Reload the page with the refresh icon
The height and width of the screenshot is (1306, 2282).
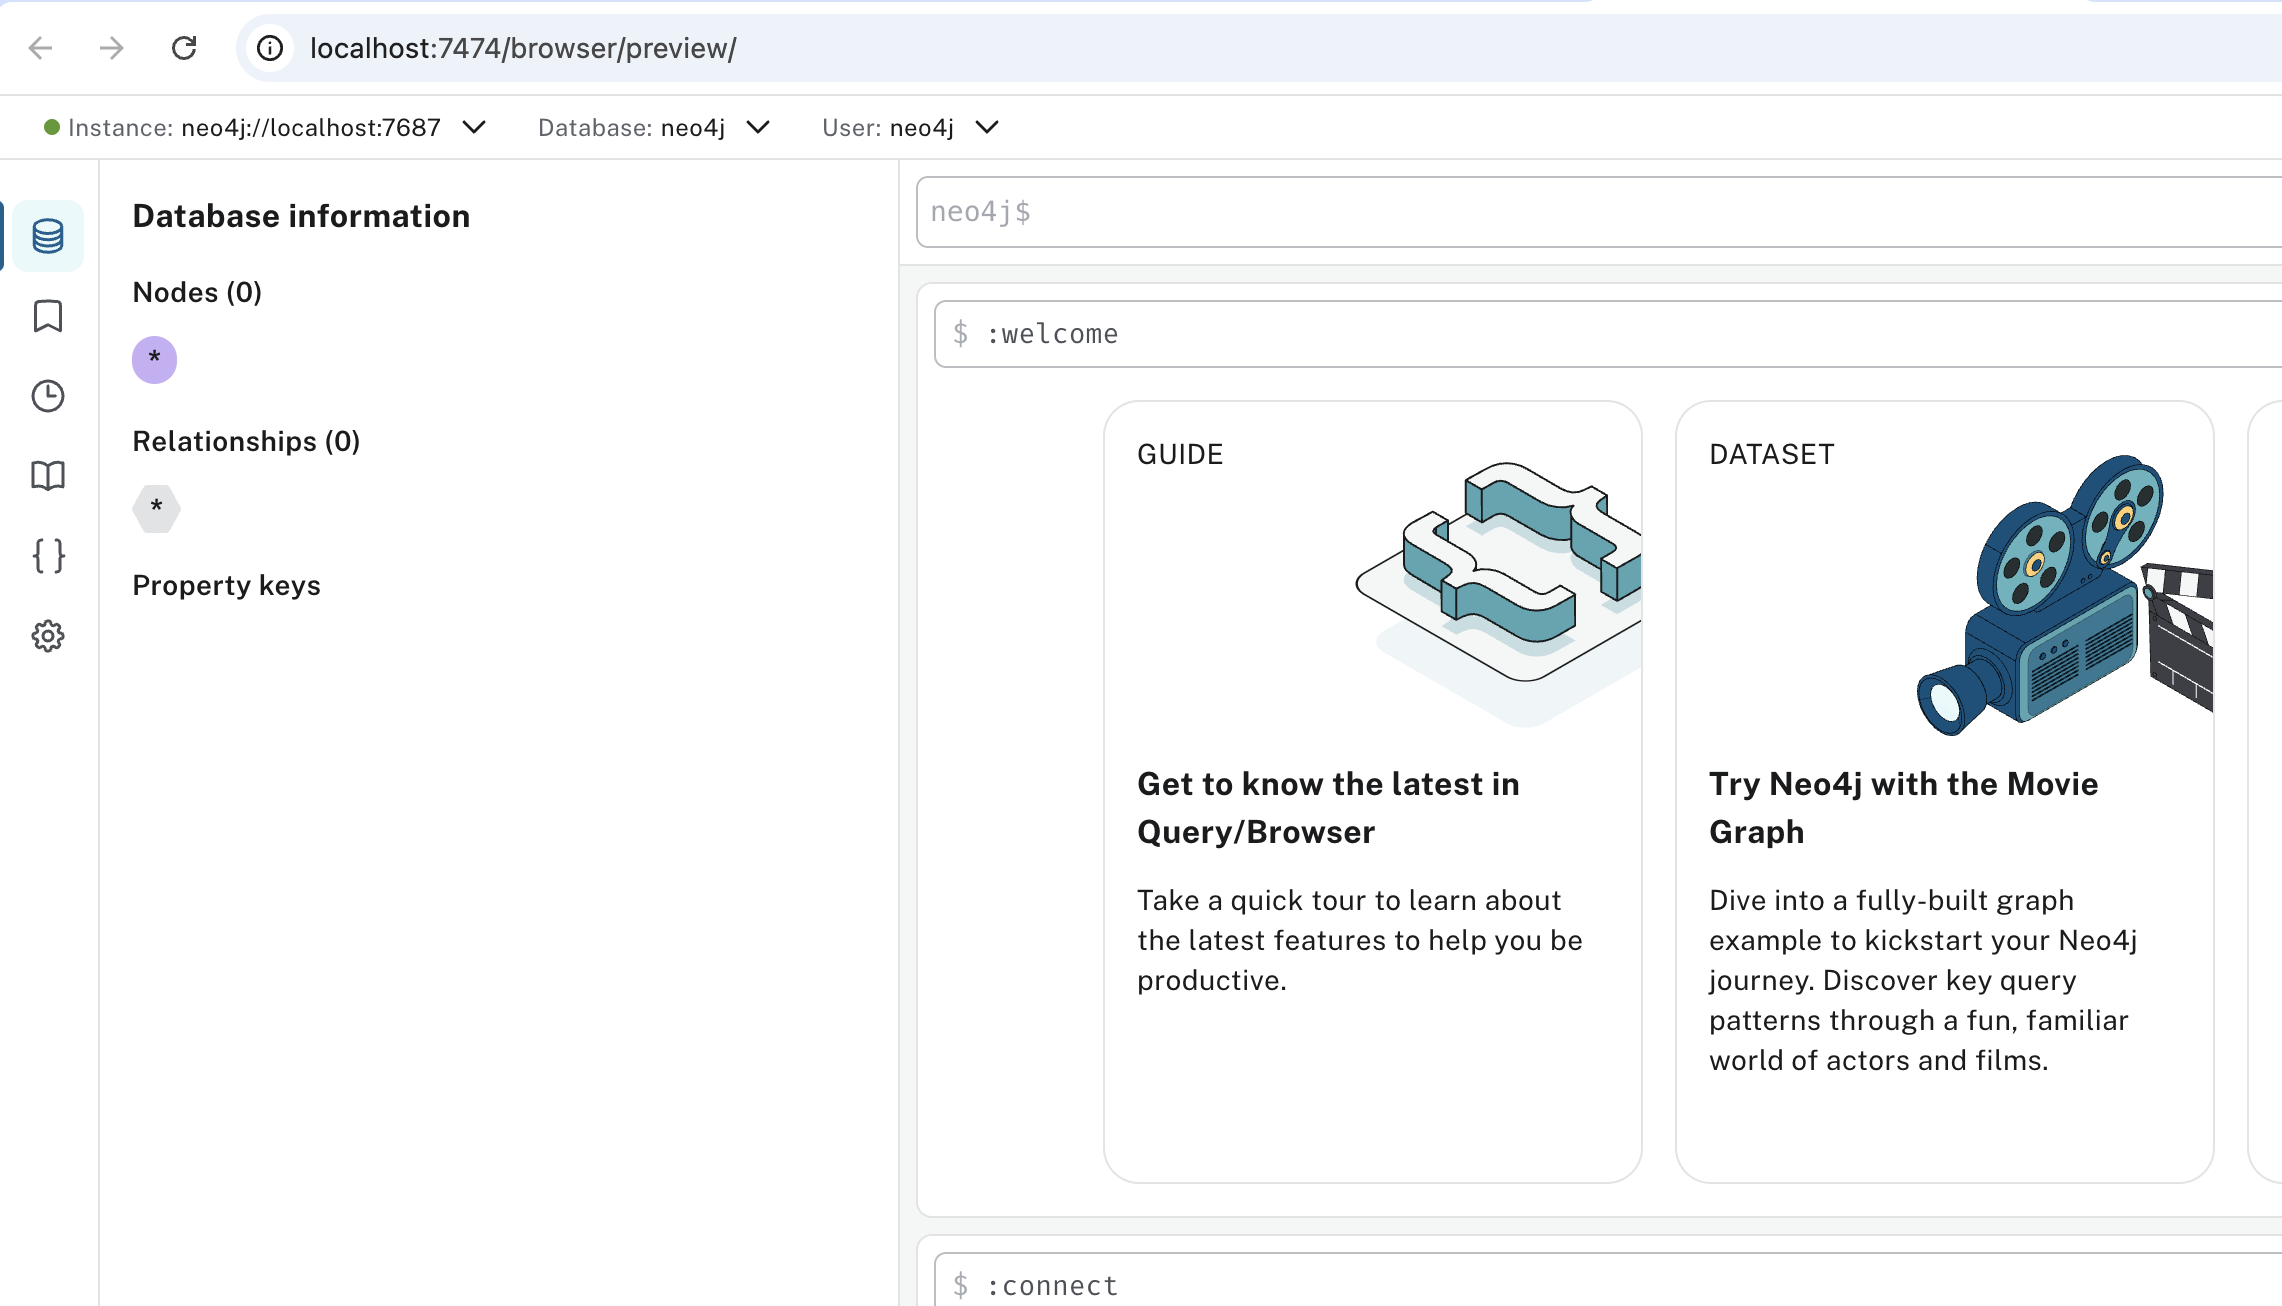coord(184,48)
